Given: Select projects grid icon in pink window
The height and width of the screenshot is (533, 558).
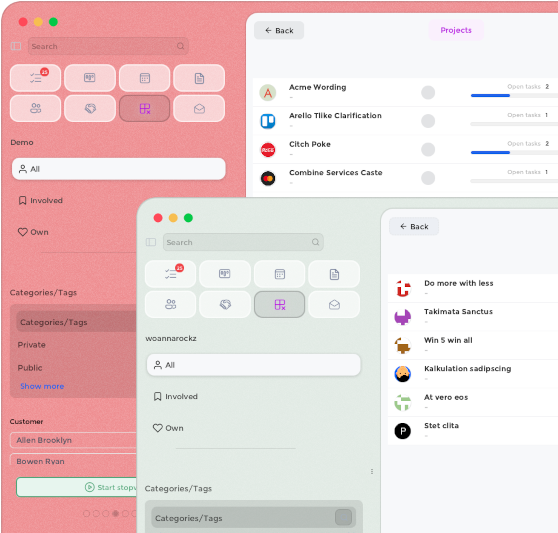Looking at the screenshot, I should 144,108.
